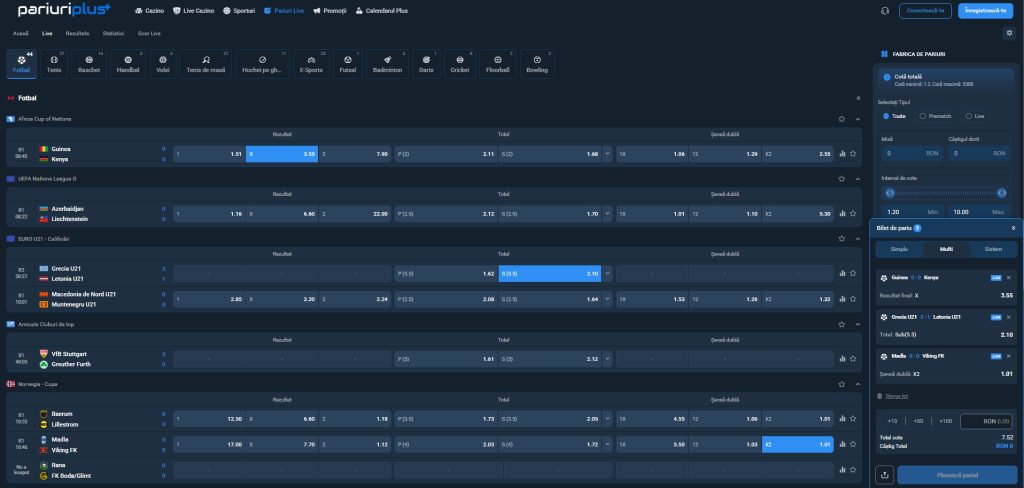1024x488 pixels.
Task: Favorite the UEFA Nations League D league
Action: [x=842, y=178]
